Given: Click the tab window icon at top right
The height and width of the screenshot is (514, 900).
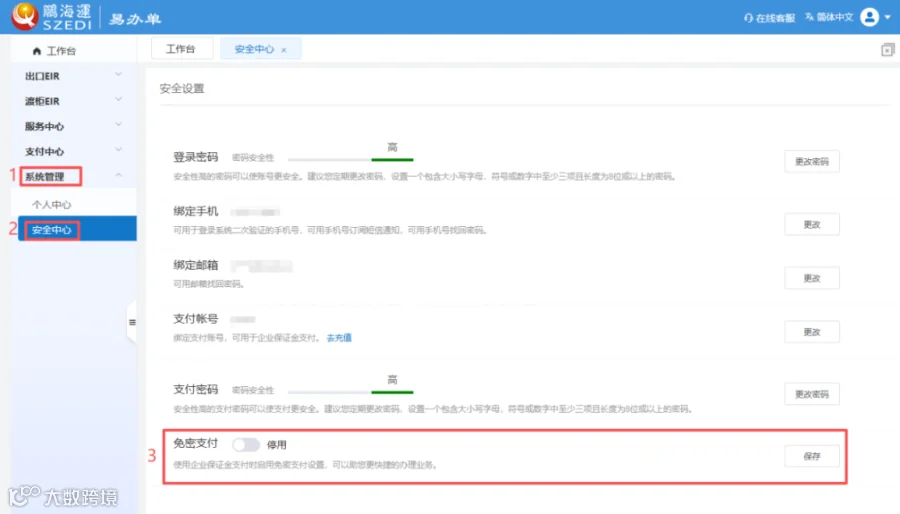Looking at the screenshot, I should coord(887,50).
